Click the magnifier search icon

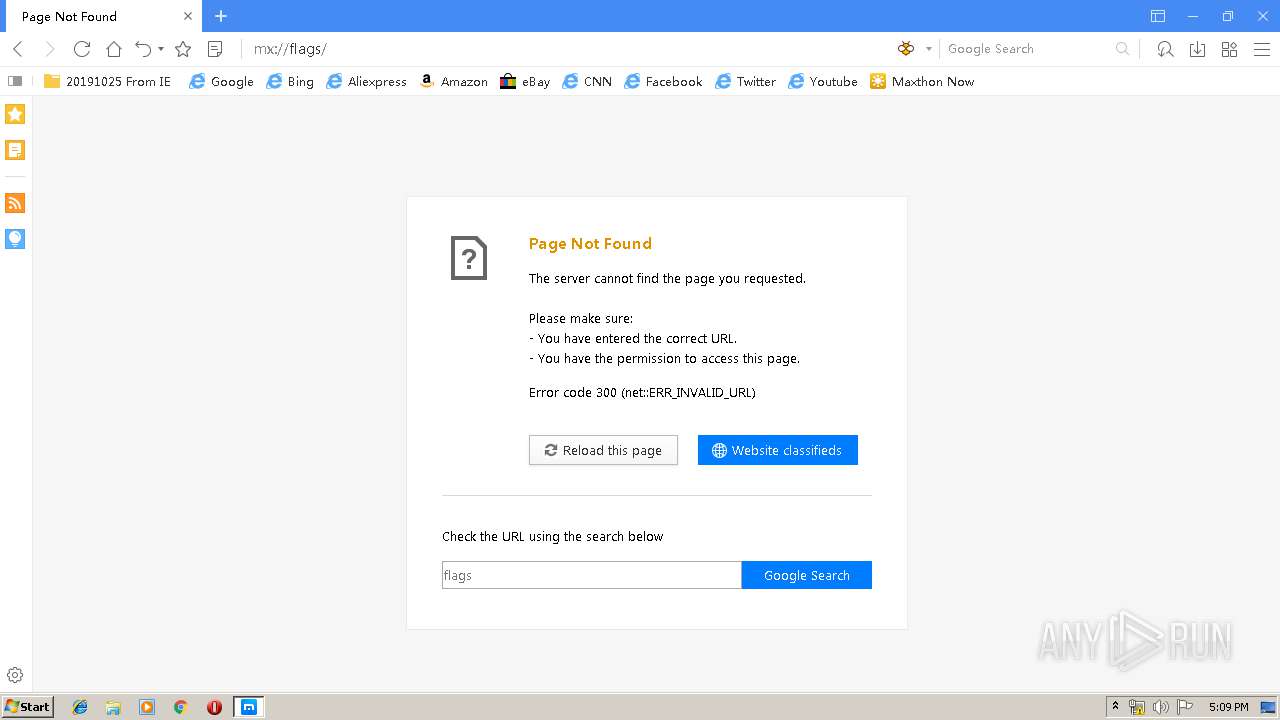pyautogui.click(x=1122, y=49)
